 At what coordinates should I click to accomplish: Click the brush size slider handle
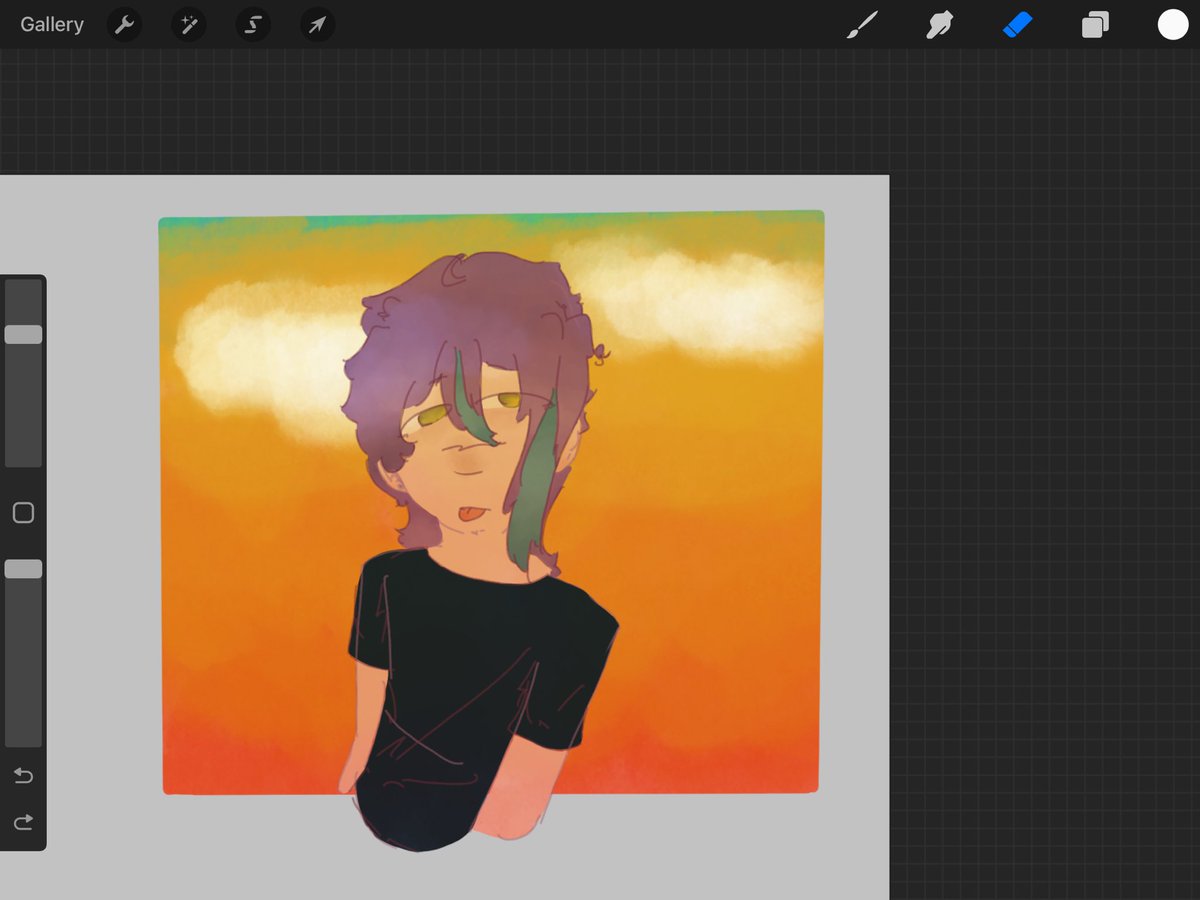[x=23, y=334]
